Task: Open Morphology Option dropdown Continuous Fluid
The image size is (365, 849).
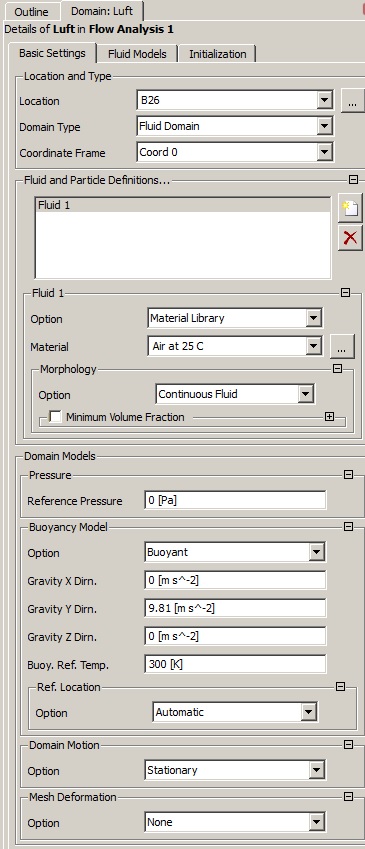Action: point(235,394)
